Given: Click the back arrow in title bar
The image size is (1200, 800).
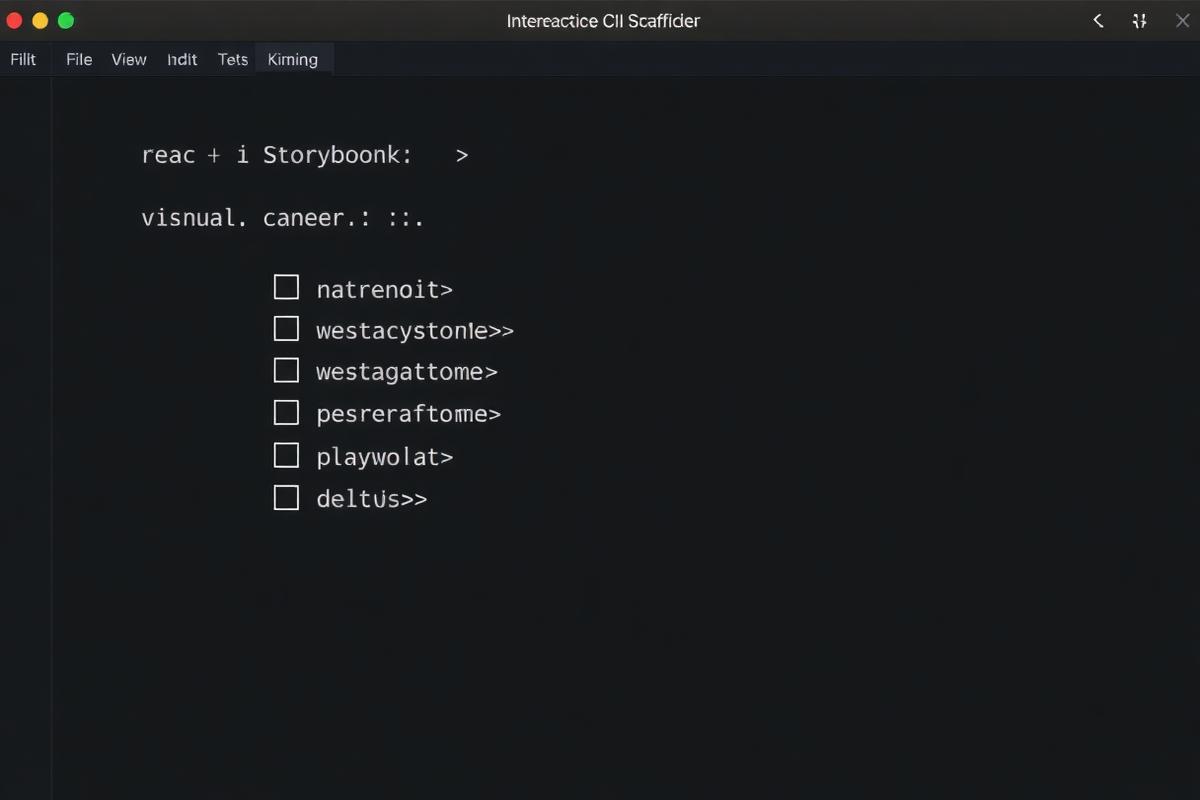Looking at the screenshot, I should (x=1098, y=20).
